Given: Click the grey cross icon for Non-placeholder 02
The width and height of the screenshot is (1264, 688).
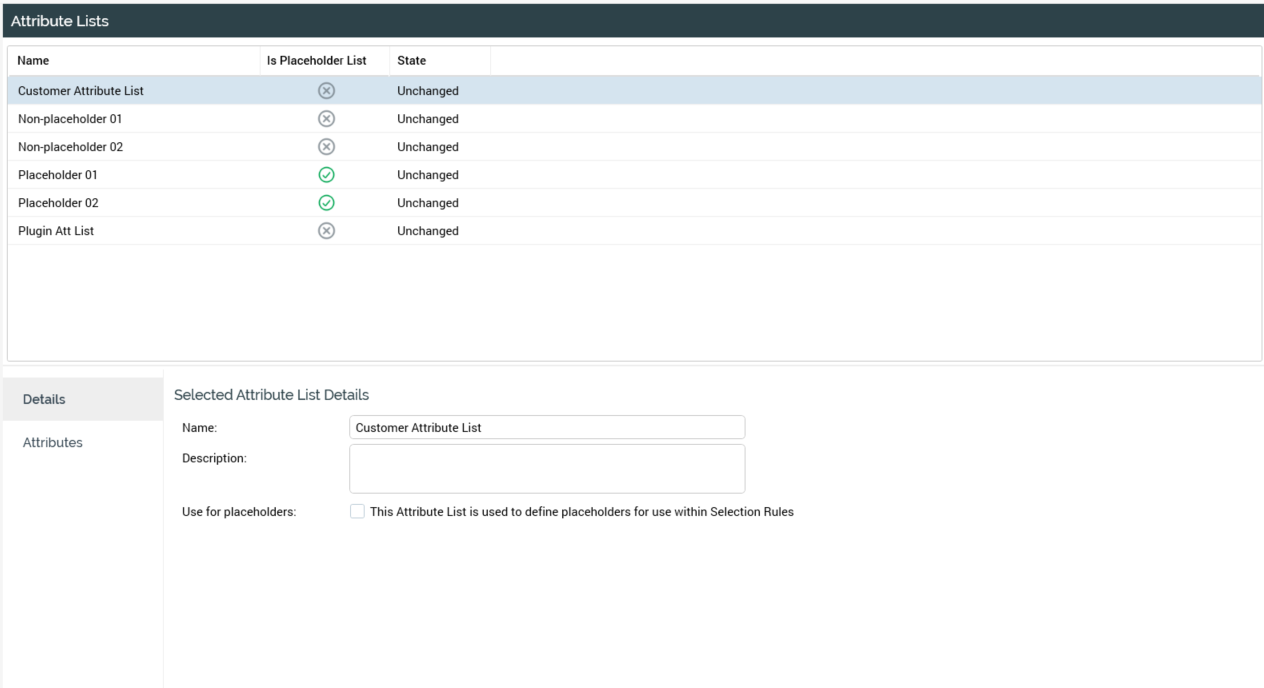Looking at the screenshot, I should click(x=325, y=147).
